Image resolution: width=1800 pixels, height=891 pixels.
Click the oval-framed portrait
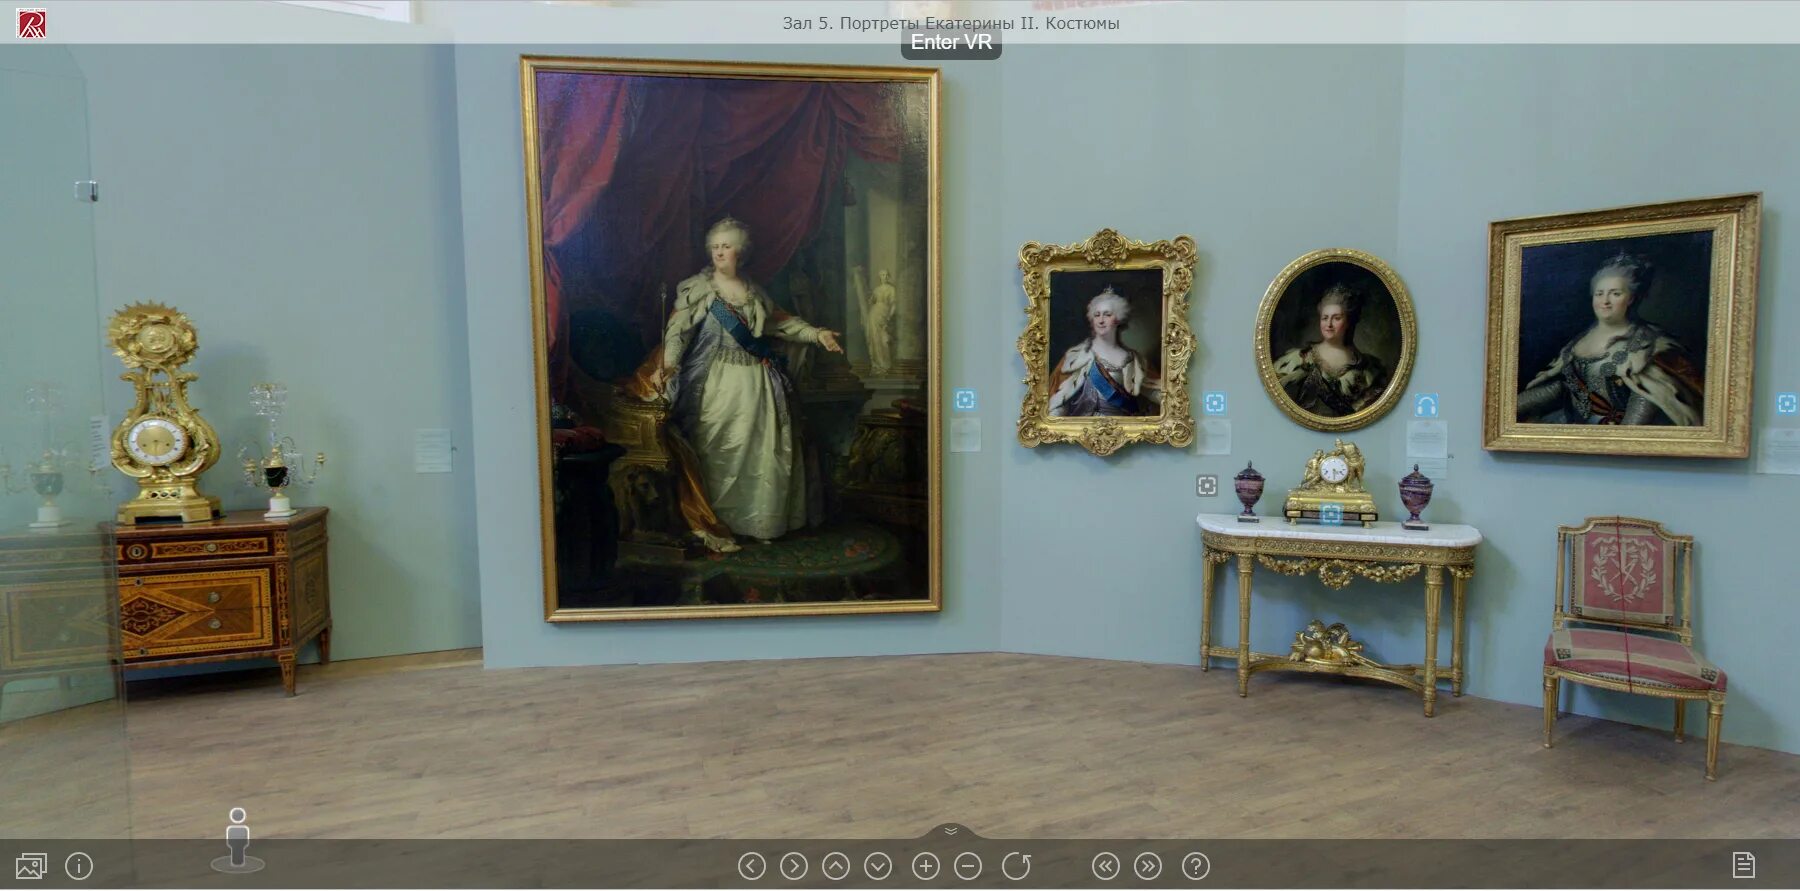pyautogui.click(x=1336, y=340)
